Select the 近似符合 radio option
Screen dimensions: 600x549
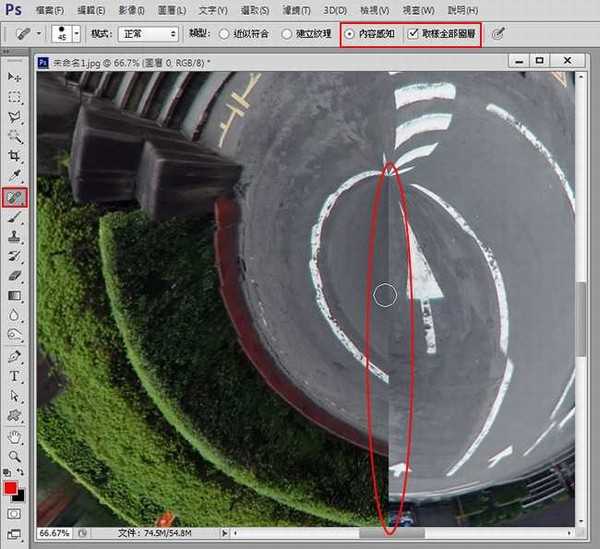225,34
